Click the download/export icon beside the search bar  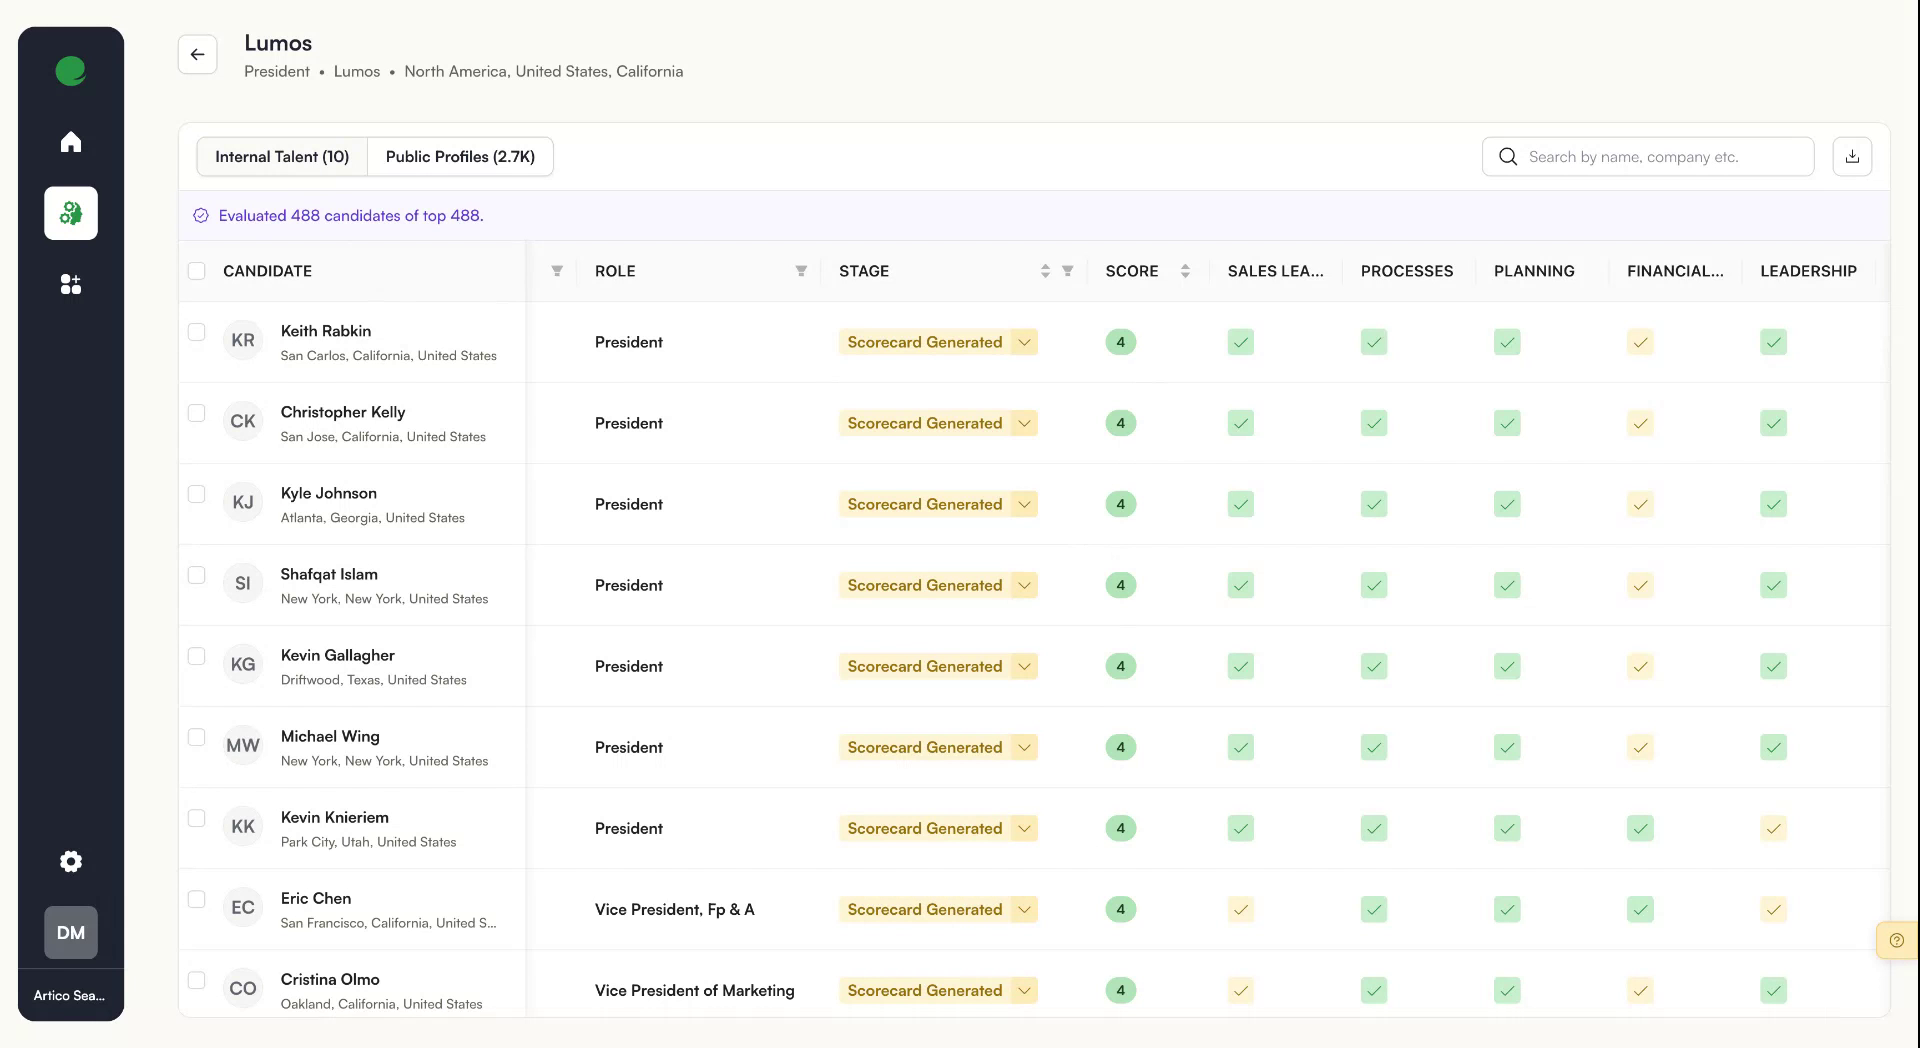[x=1851, y=156]
